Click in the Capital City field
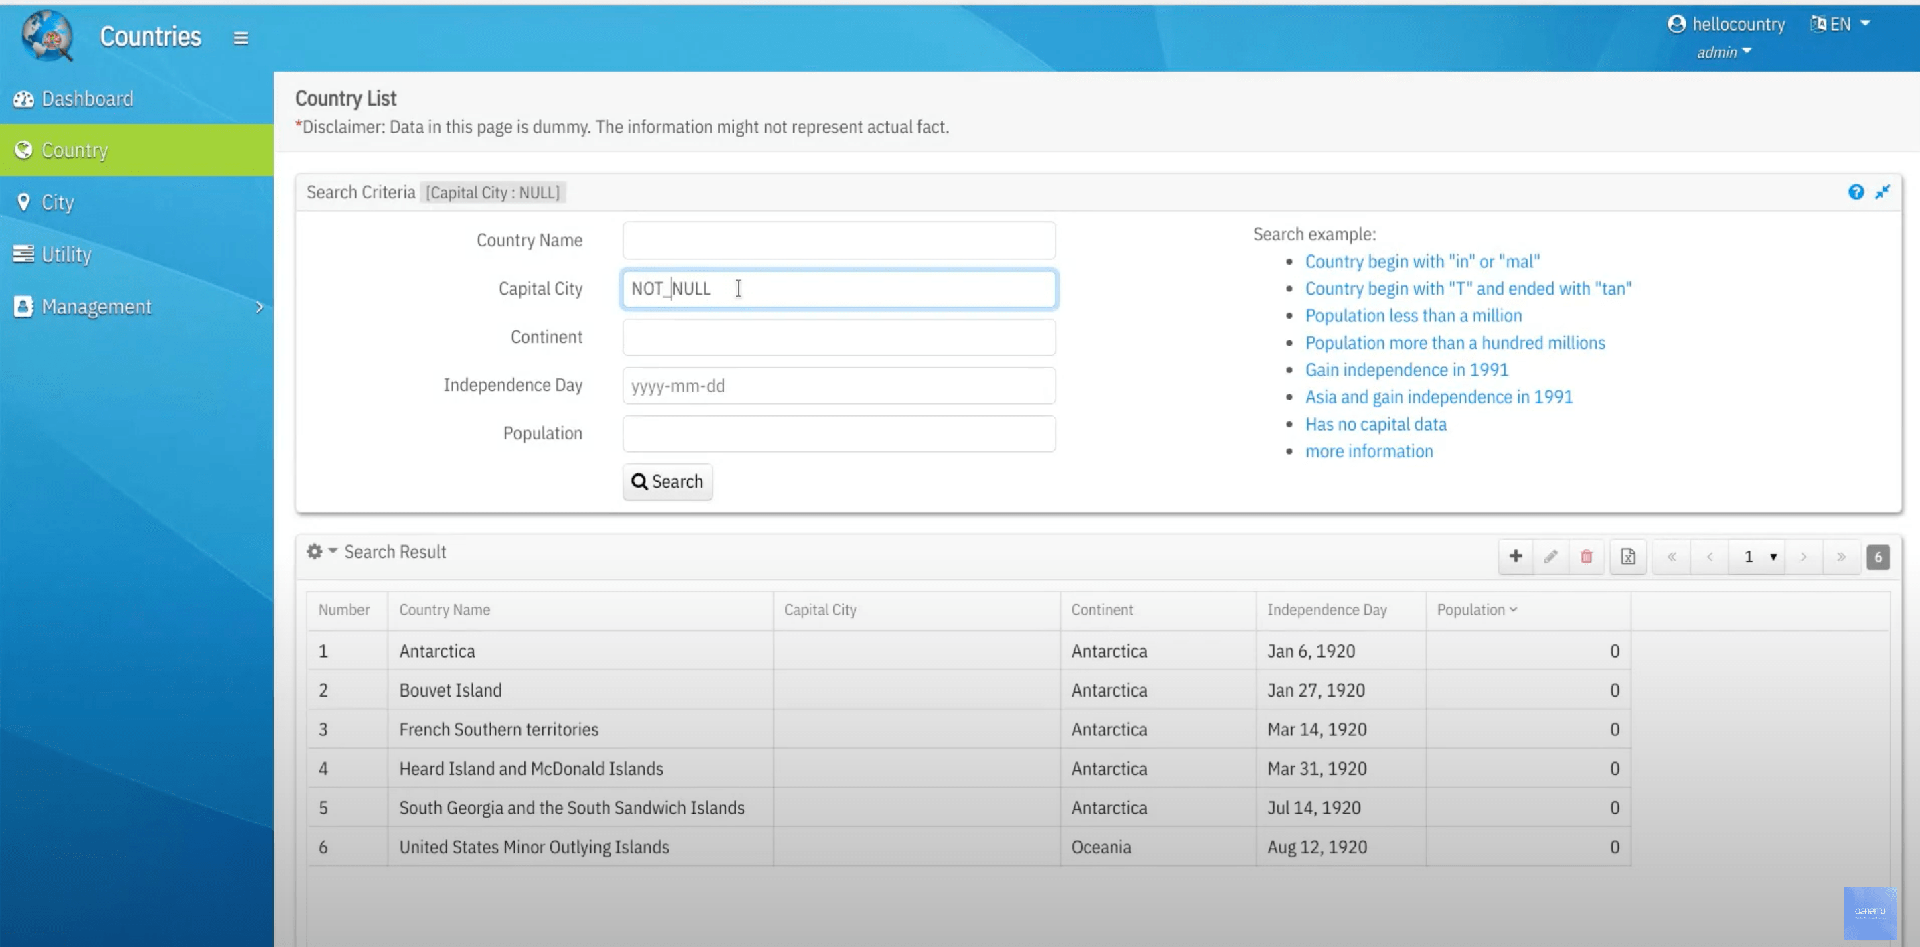The width and height of the screenshot is (1920, 947). pos(839,289)
